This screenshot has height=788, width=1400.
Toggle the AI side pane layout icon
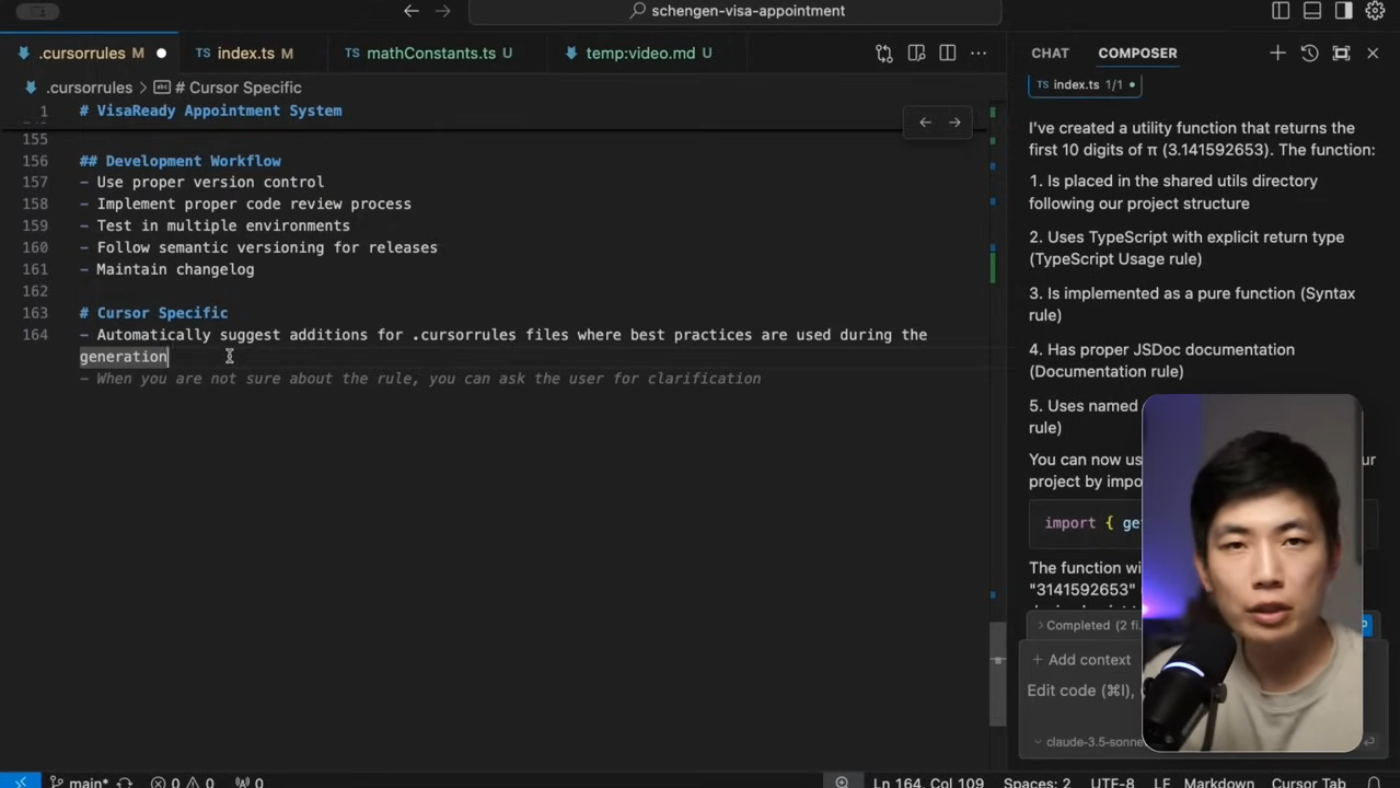(1344, 11)
